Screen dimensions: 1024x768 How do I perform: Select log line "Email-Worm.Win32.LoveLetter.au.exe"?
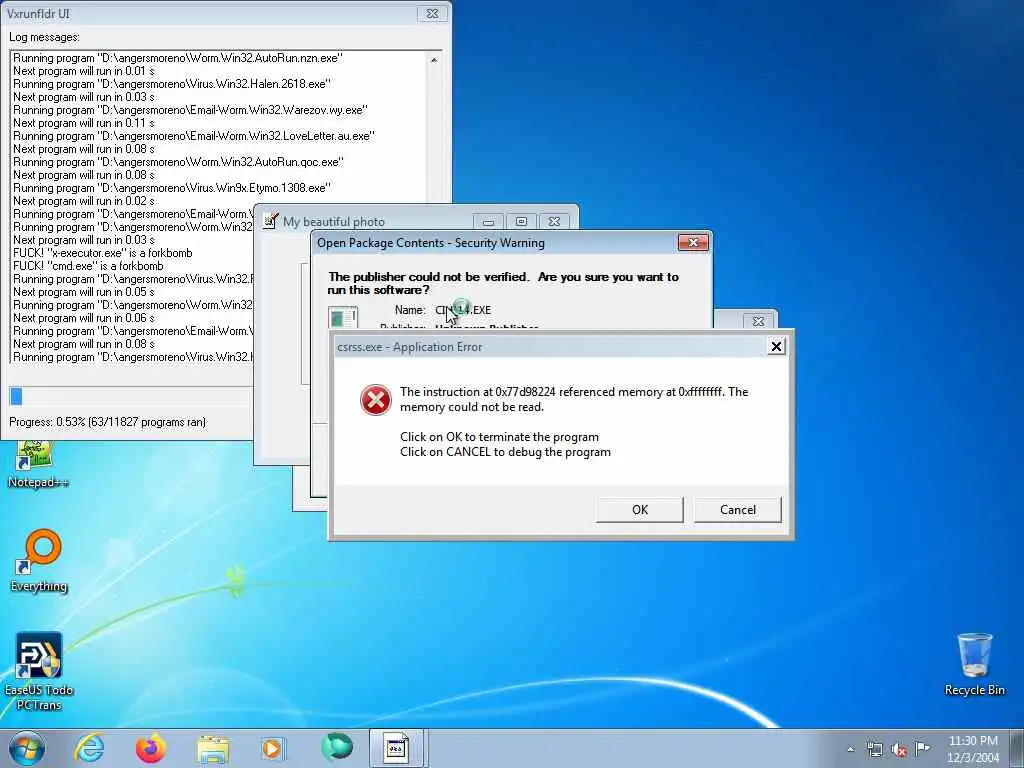[194, 136]
